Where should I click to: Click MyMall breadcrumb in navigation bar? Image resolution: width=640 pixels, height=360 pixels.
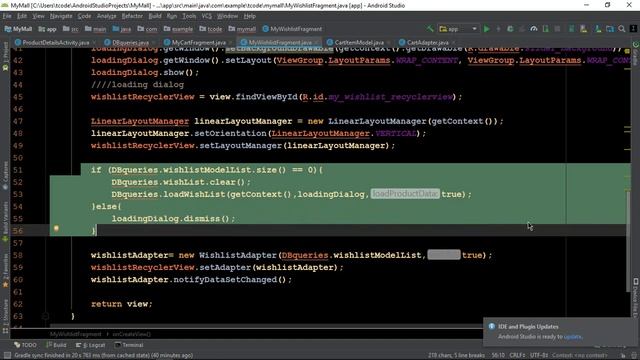[18, 29]
